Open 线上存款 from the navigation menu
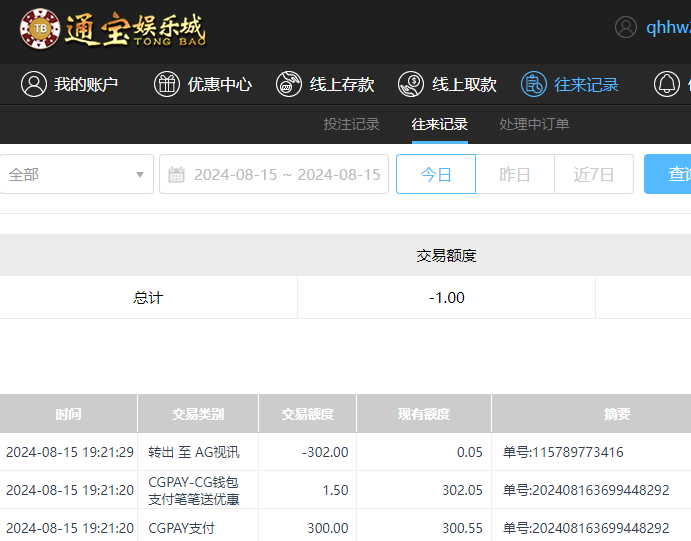Viewport: 691px width, 541px height. [342, 85]
